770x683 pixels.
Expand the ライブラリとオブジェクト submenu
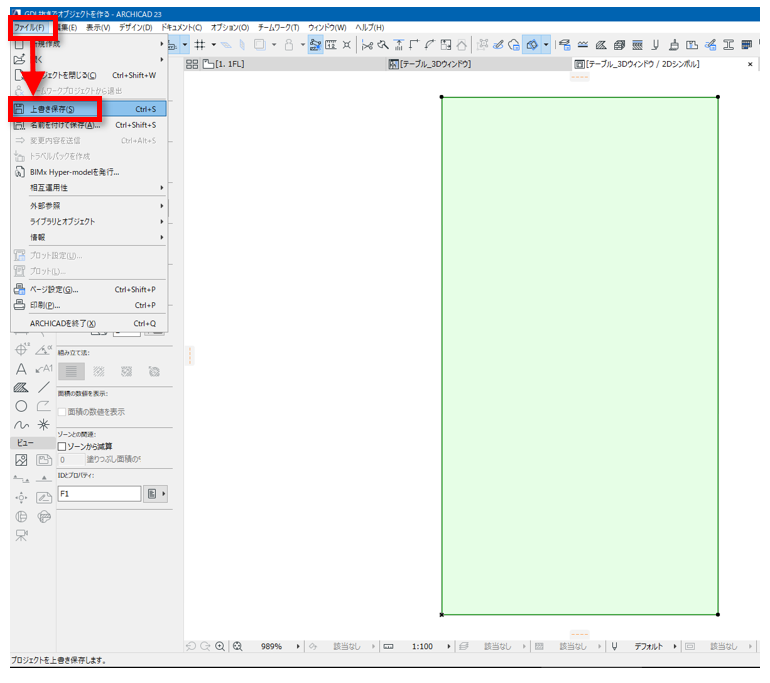(x=89, y=221)
